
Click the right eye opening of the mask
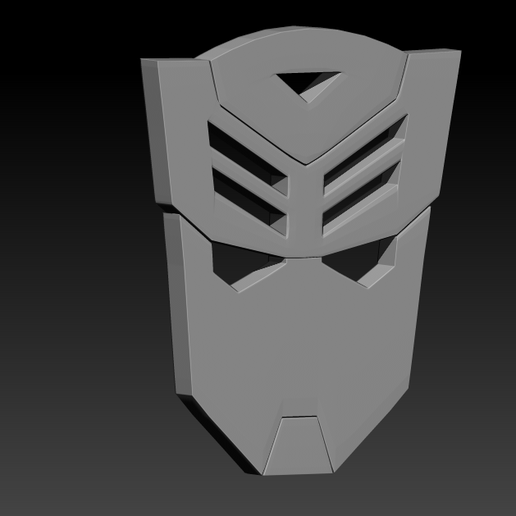[x=360, y=262]
